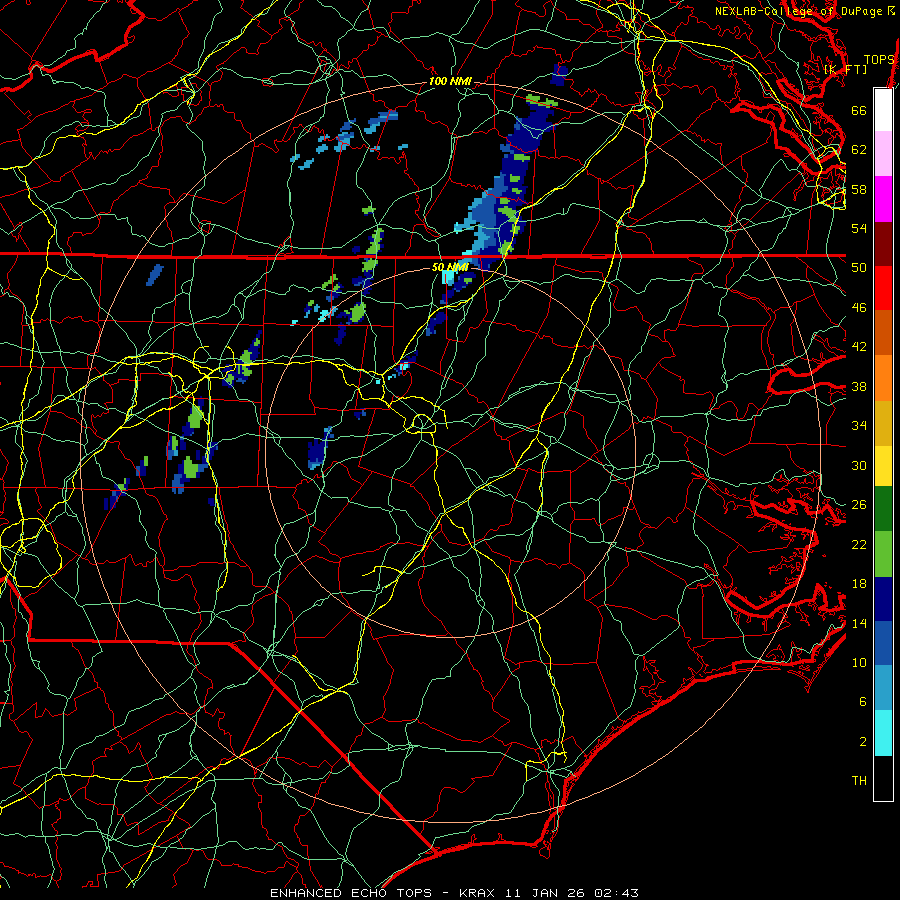This screenshot has height=900, width=900.
Task: Pick the cyan swatch in the color scale
Action: tap(883, 733)
